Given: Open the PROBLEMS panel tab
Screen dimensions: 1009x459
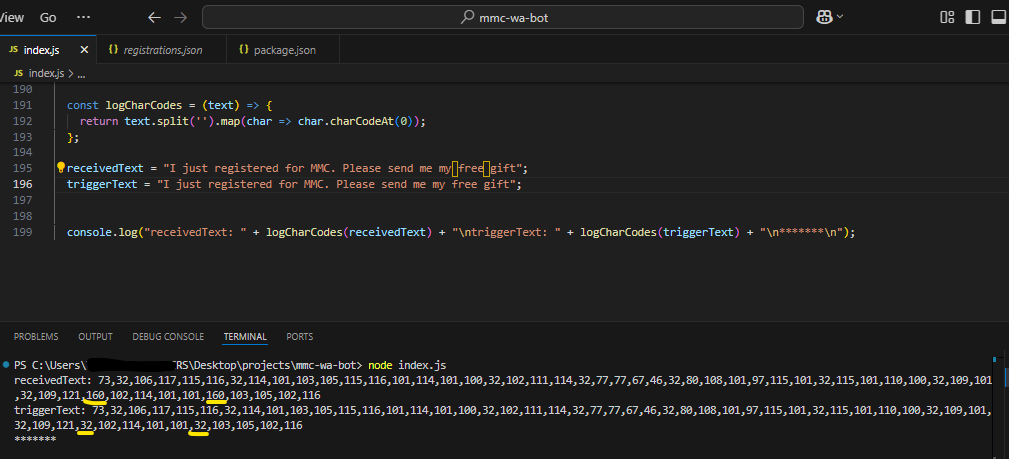Looking at the screenshot, I should point(36,337).
